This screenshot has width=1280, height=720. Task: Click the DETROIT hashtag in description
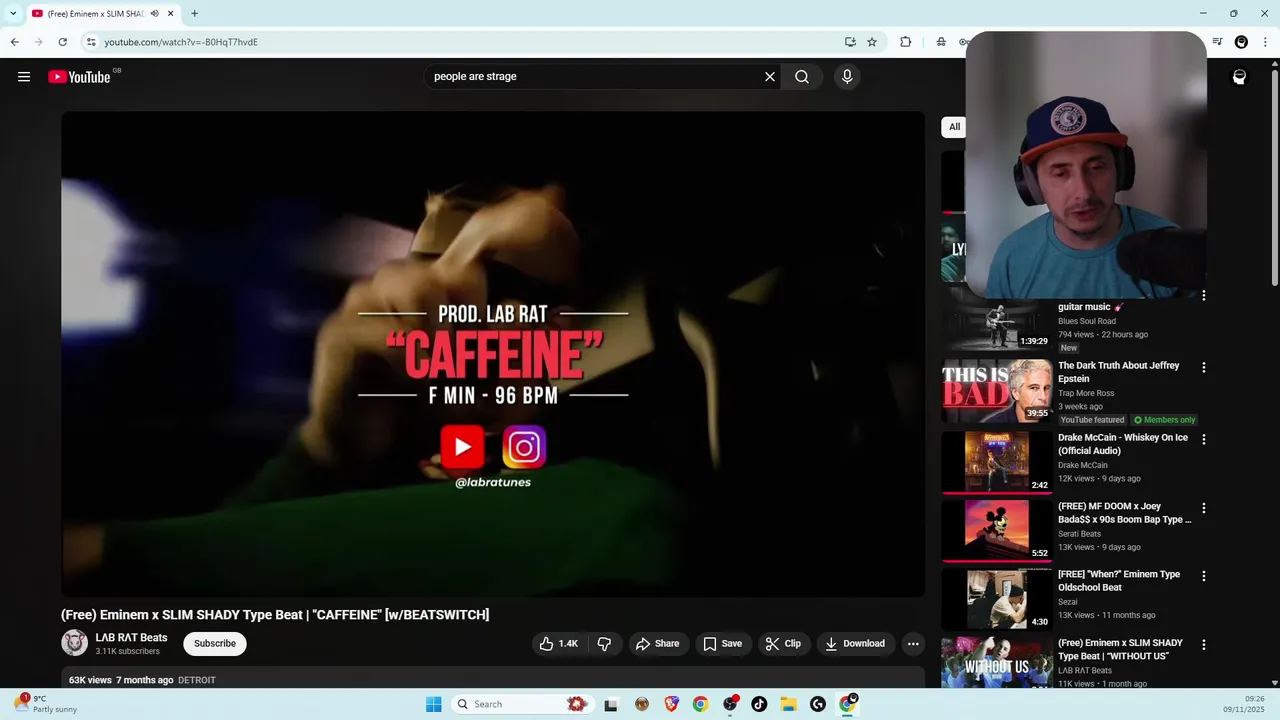pos(197,680)
